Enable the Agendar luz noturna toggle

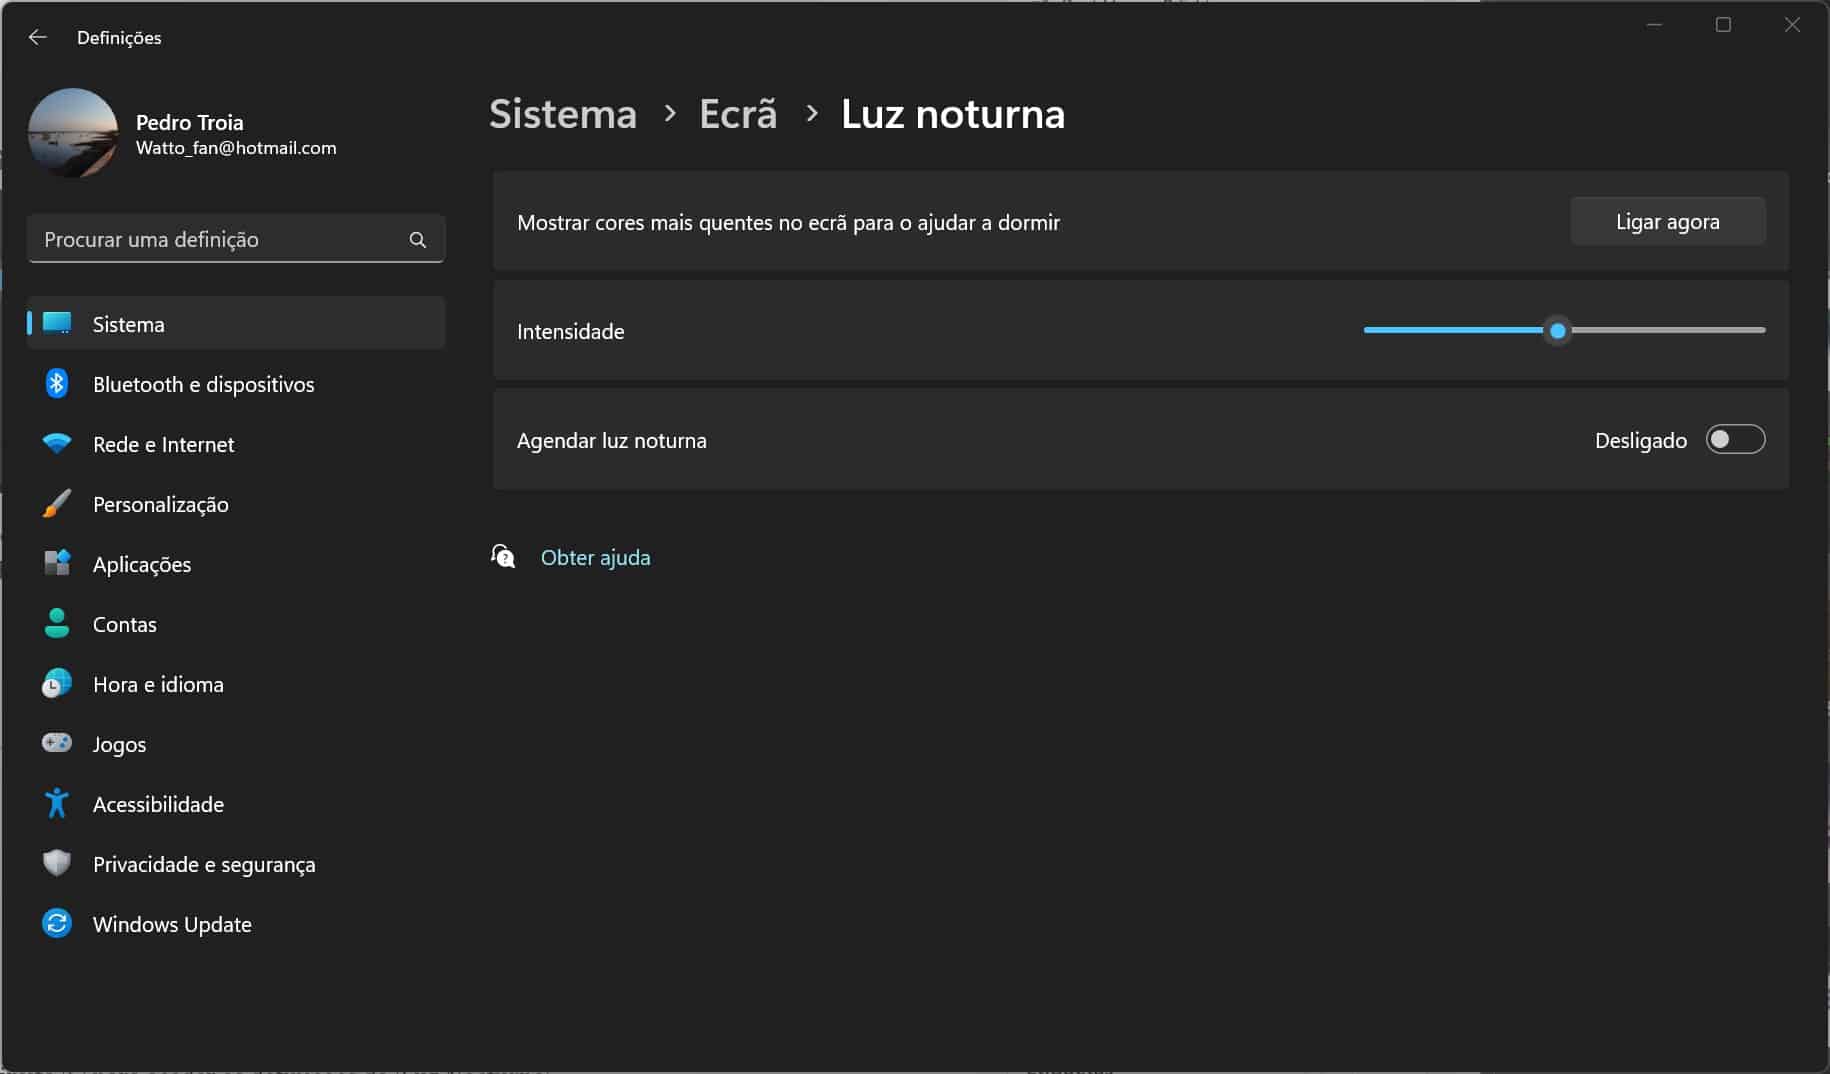click(1735, 440)
